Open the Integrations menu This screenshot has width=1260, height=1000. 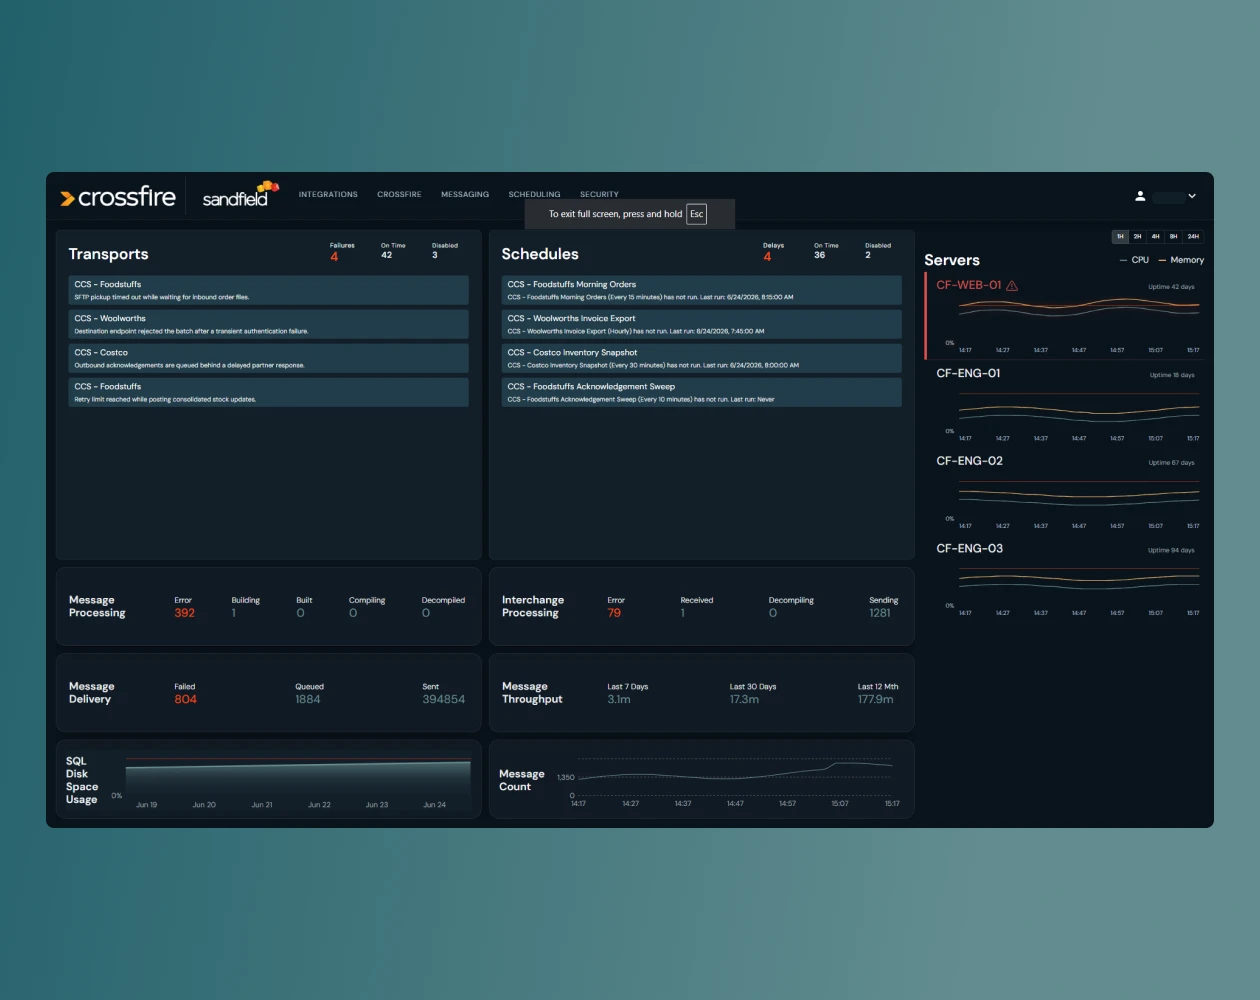pos(328,194)
